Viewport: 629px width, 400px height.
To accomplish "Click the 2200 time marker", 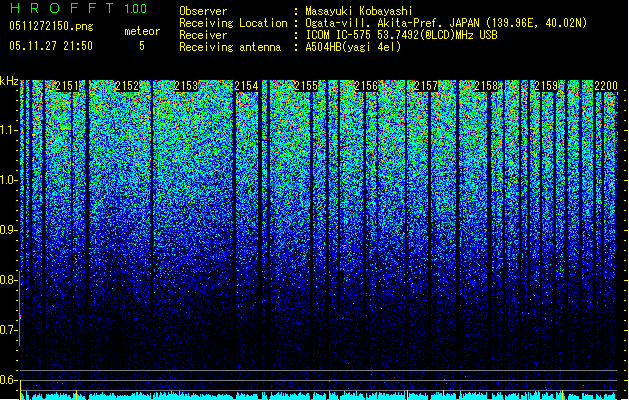I will (606, 86).
